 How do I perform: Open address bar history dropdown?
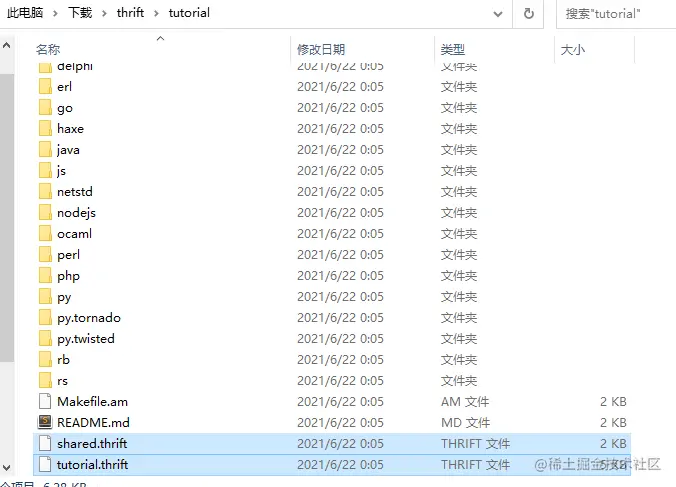(x=498, y=14)
